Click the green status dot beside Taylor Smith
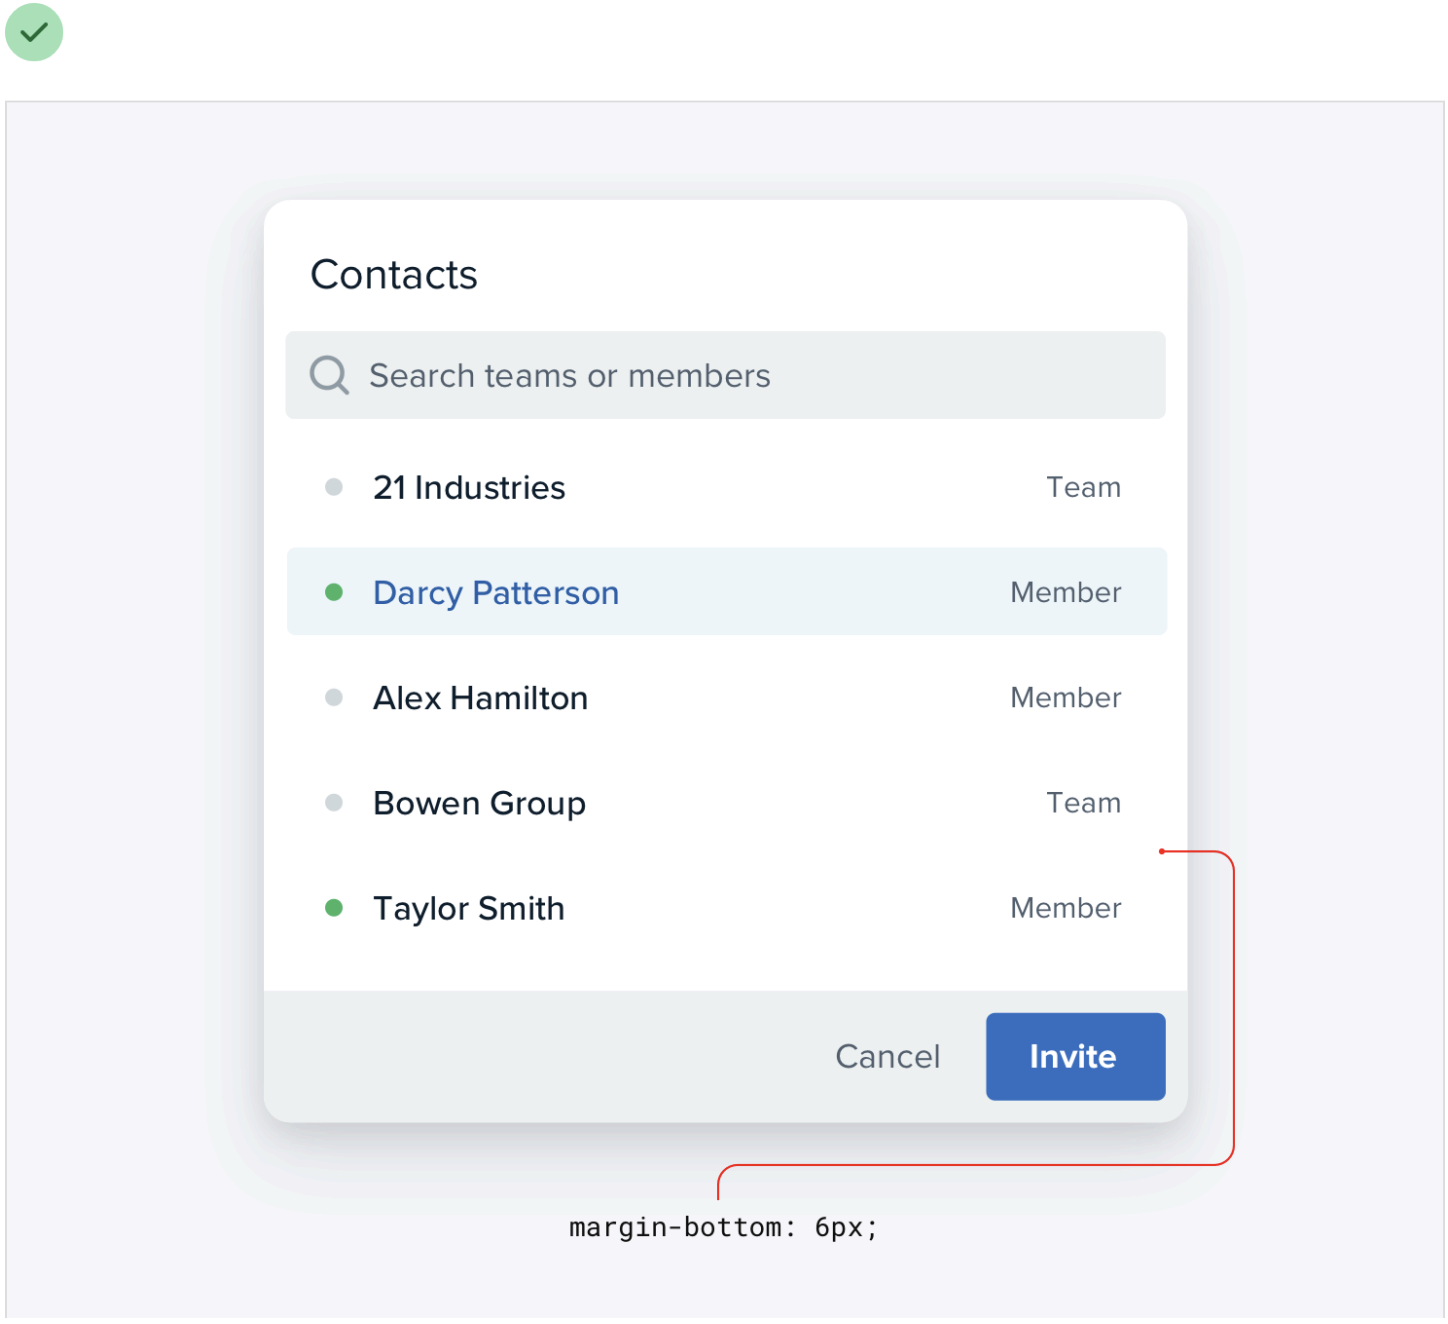This screenshot has width=1448, height=1324. pyautogui.click(x=334, y=908)
